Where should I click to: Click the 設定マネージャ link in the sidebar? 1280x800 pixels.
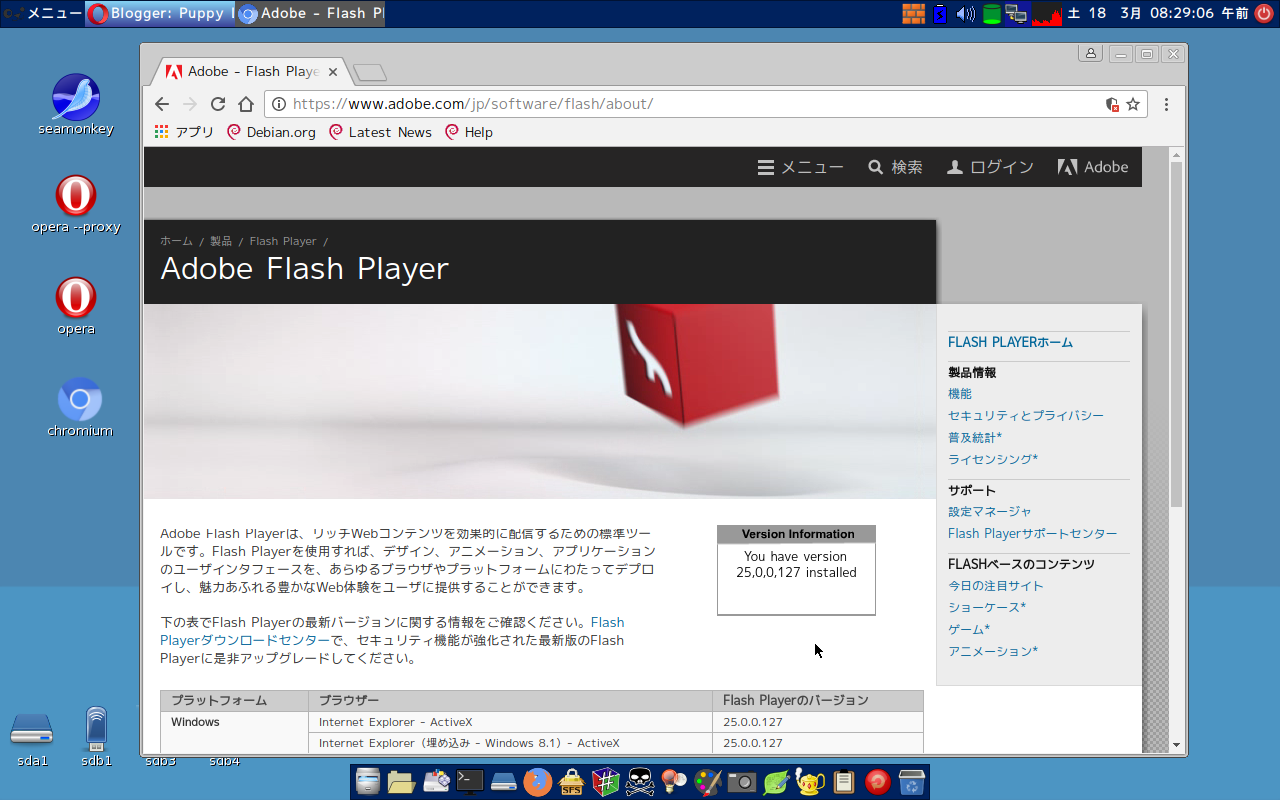tap(989, 511)
